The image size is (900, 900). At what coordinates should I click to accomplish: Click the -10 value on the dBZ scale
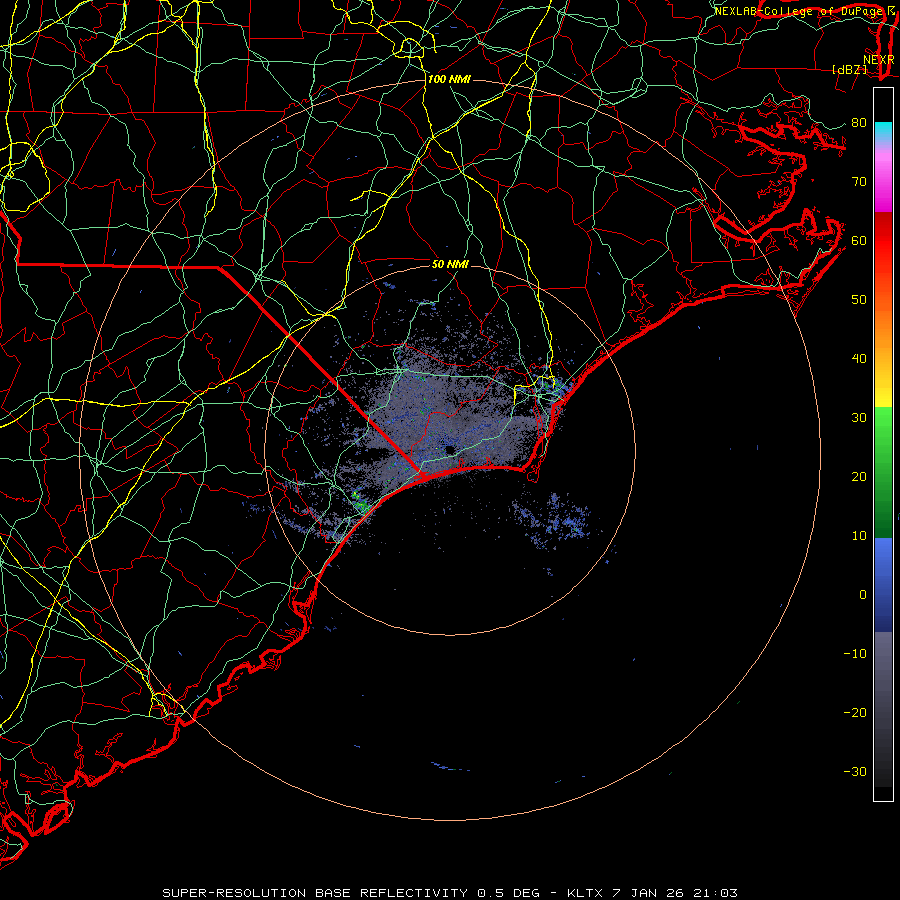[855, 654]
